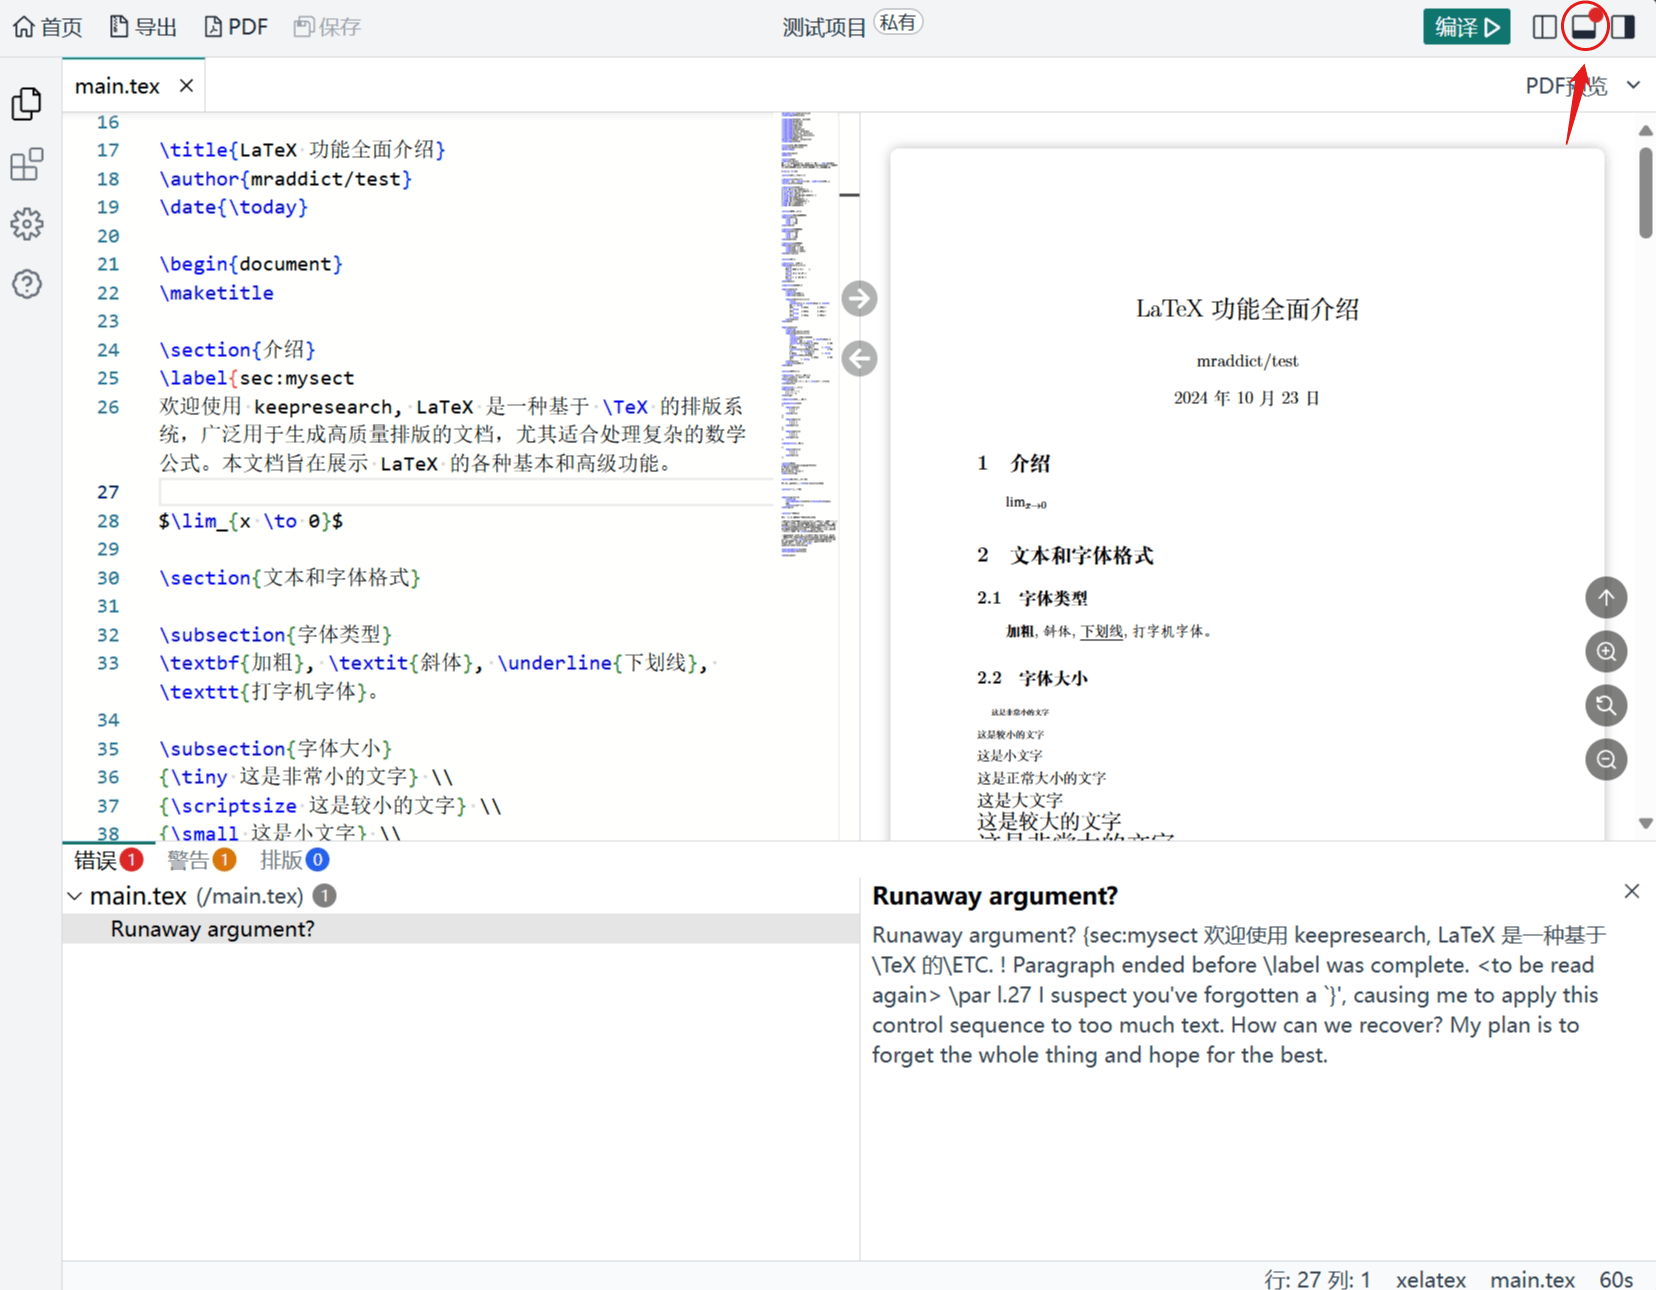Open the file manager panel in sidebar
This screenshot has height=1290, width=1656.
[x=27, y=103]
